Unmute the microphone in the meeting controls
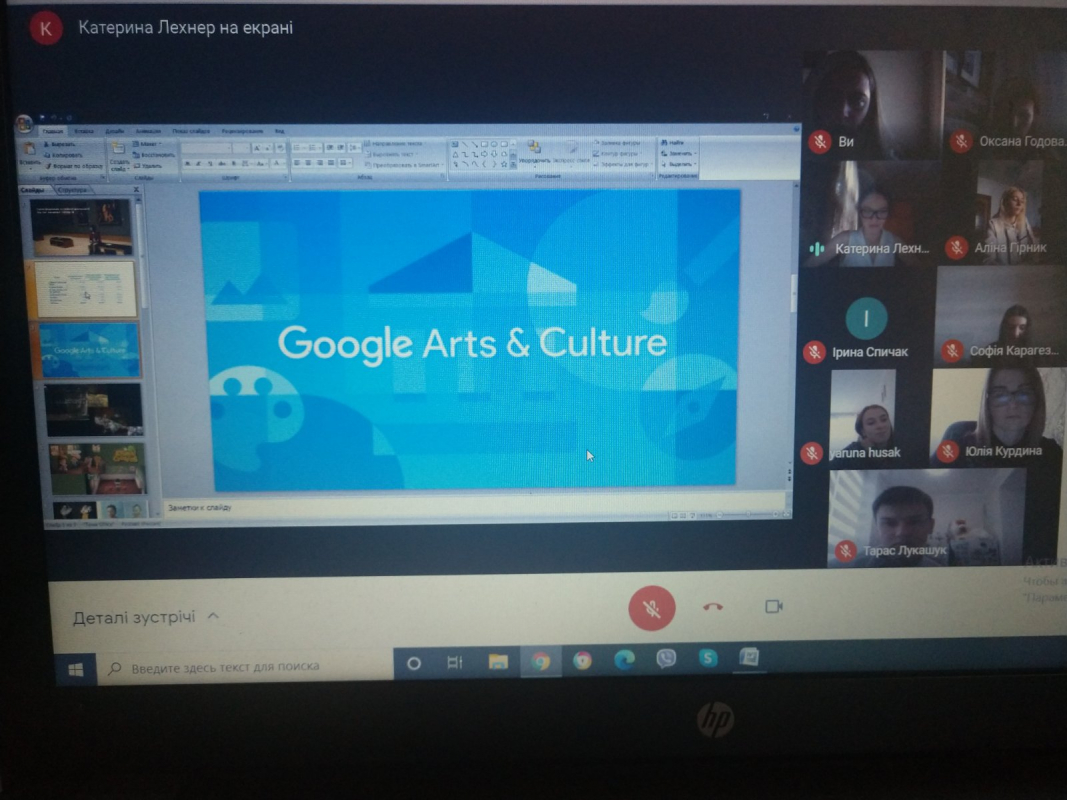The image size is (1067, 800). 651,607
